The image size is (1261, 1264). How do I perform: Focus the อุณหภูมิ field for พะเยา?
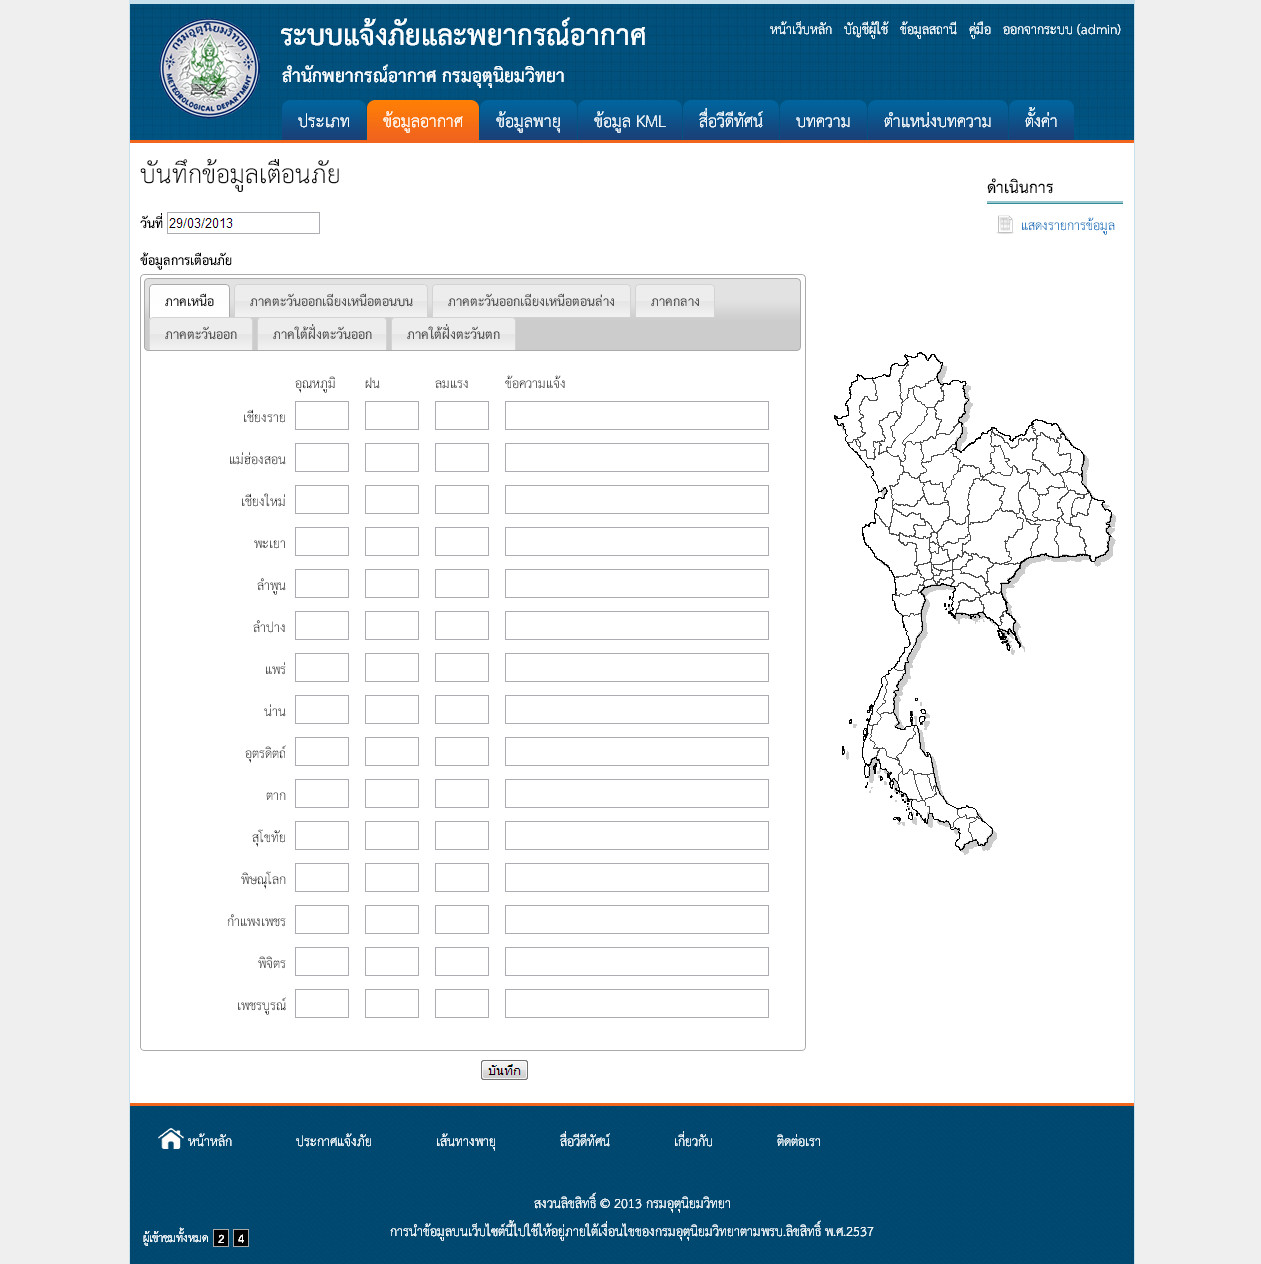click(322, 542)
